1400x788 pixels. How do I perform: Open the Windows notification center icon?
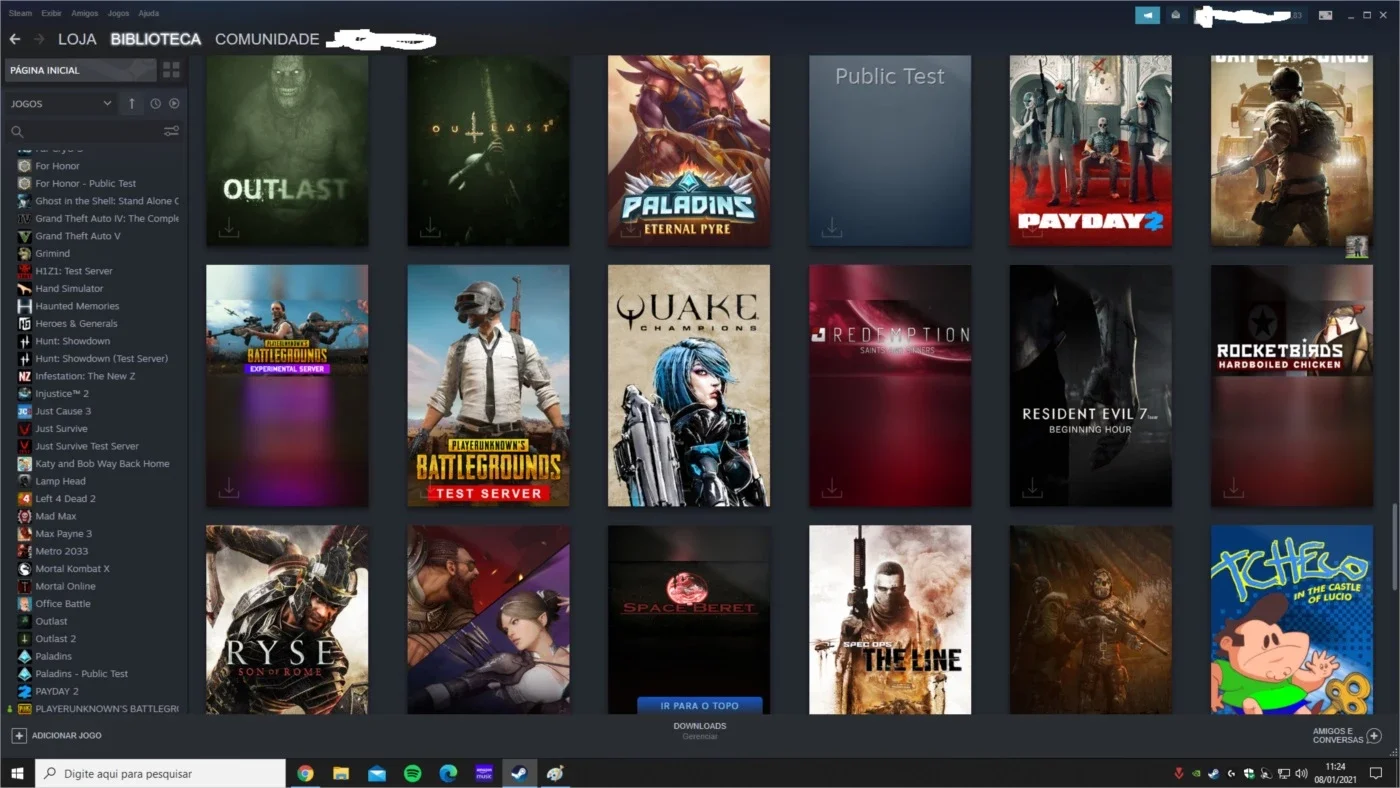point(1378,773)
